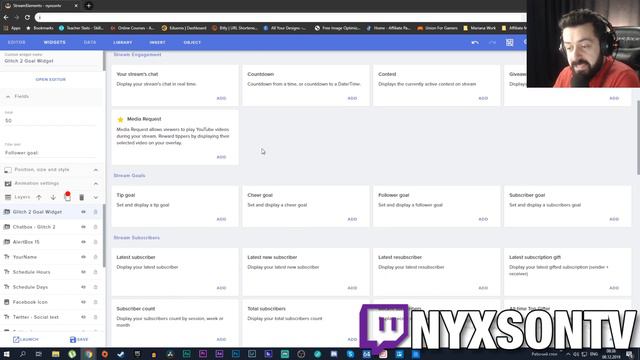The width and height of the screenshot is (640, 360).
Task: Open the Editor menu tab
Action: click(x=17, y=42)
